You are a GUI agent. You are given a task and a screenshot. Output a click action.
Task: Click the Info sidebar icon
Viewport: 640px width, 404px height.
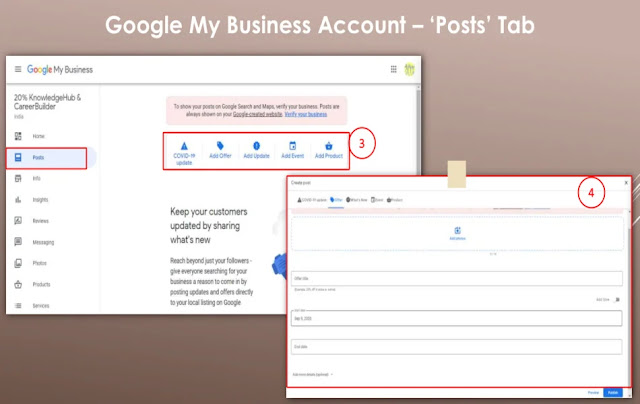point(18,178)
